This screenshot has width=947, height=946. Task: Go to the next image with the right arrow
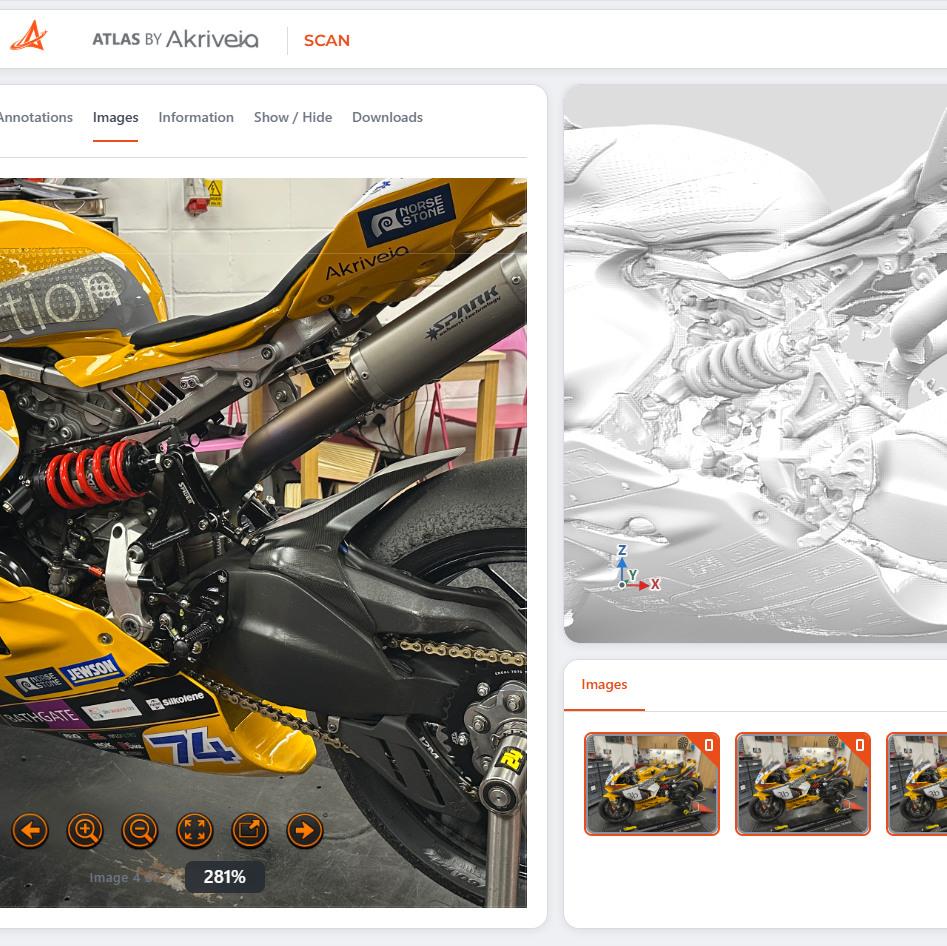click(304, 831)
